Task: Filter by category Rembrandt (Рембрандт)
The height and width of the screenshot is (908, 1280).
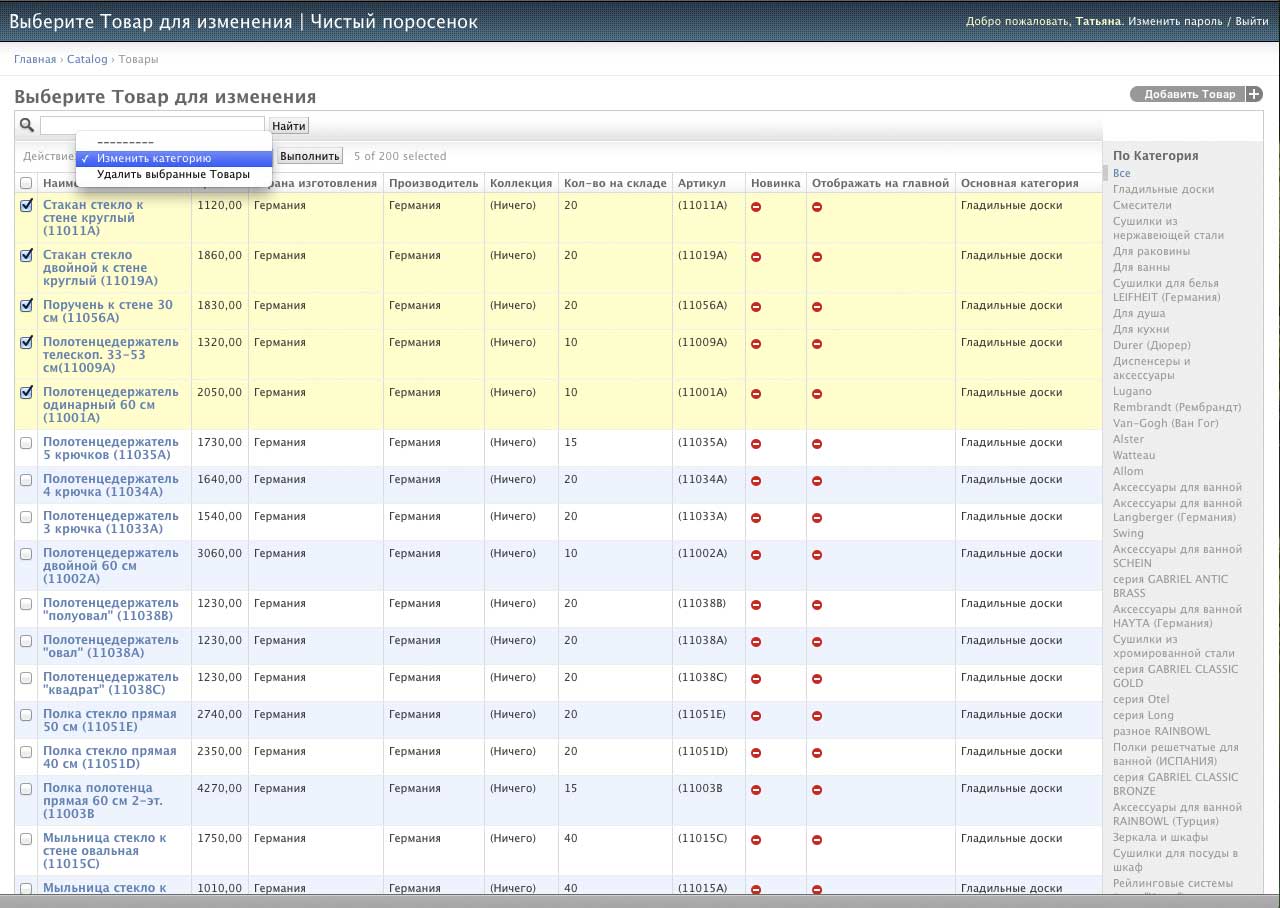Action: click(1177, 407)
